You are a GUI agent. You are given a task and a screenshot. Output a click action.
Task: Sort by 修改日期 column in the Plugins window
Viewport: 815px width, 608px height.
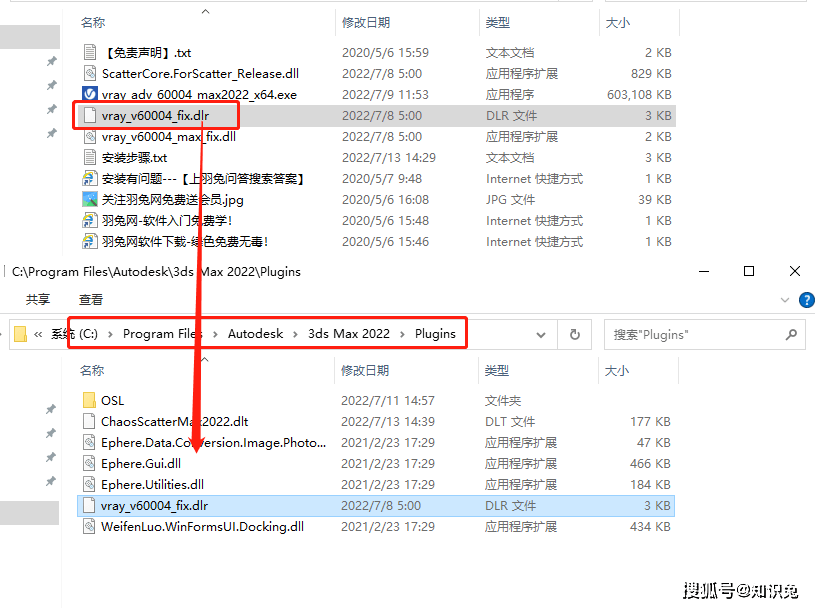coord(365,371)
